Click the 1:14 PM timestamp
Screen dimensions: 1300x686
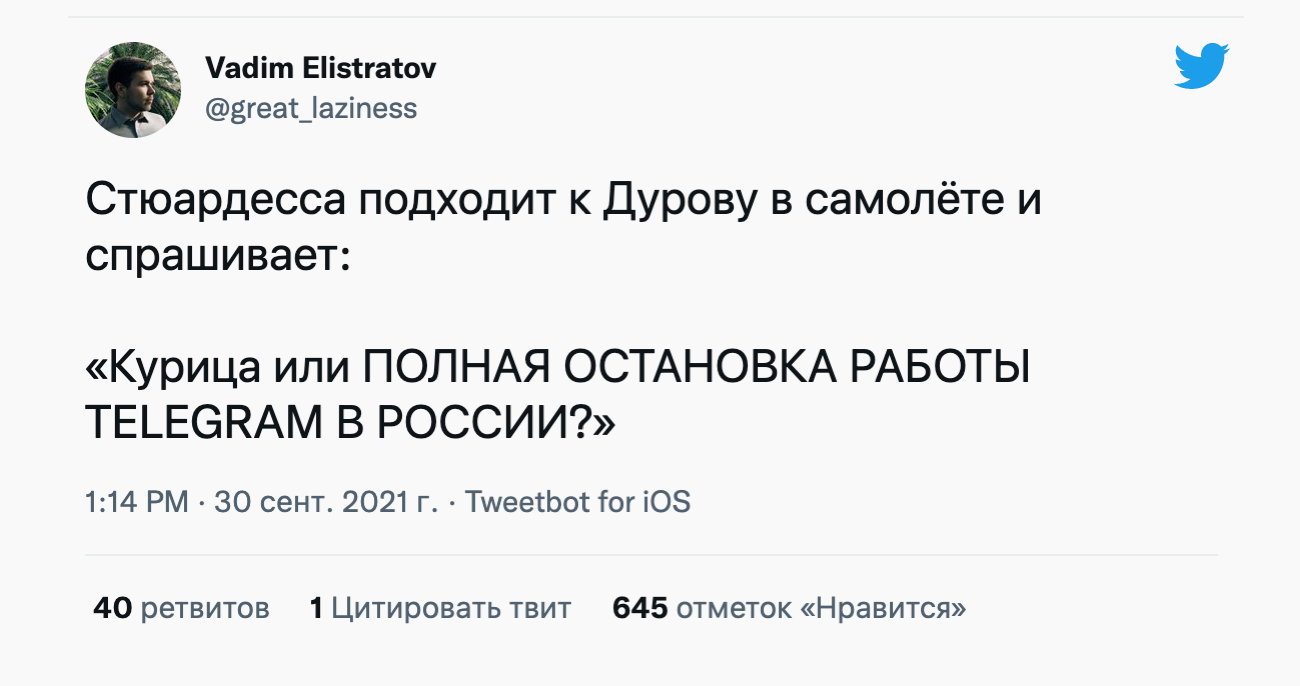point(137,501)
